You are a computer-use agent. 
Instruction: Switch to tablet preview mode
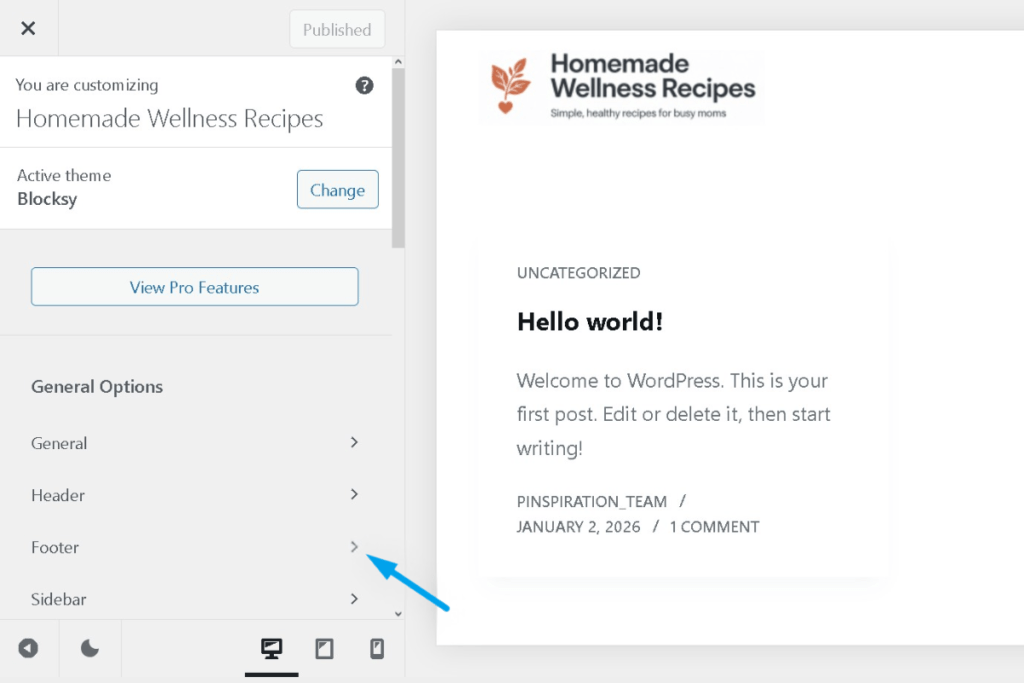[324, 648]
